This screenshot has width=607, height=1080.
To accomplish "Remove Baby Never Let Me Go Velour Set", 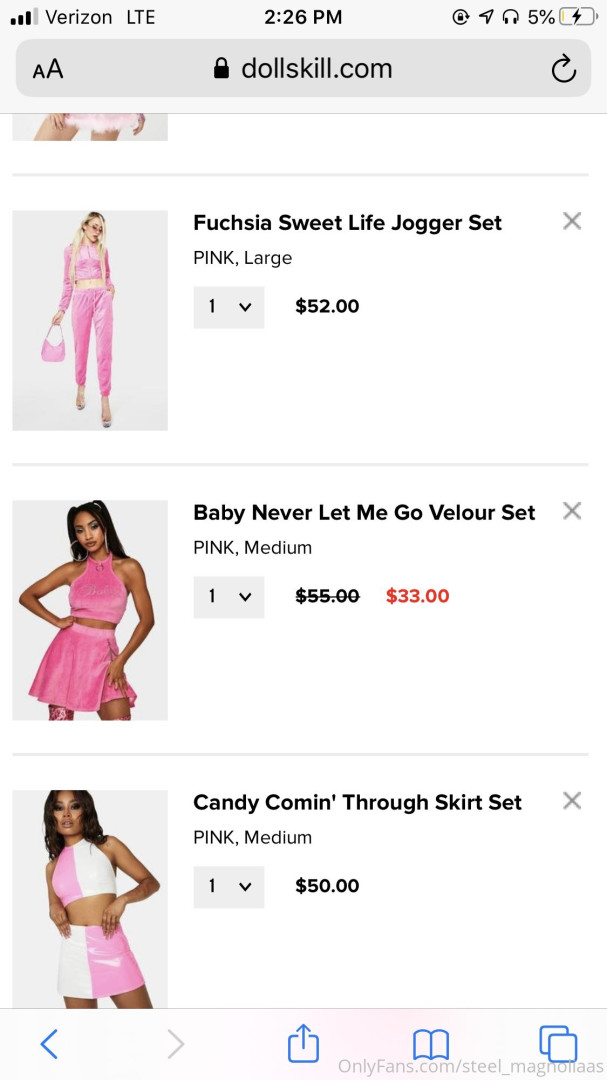I will (572, 511).
